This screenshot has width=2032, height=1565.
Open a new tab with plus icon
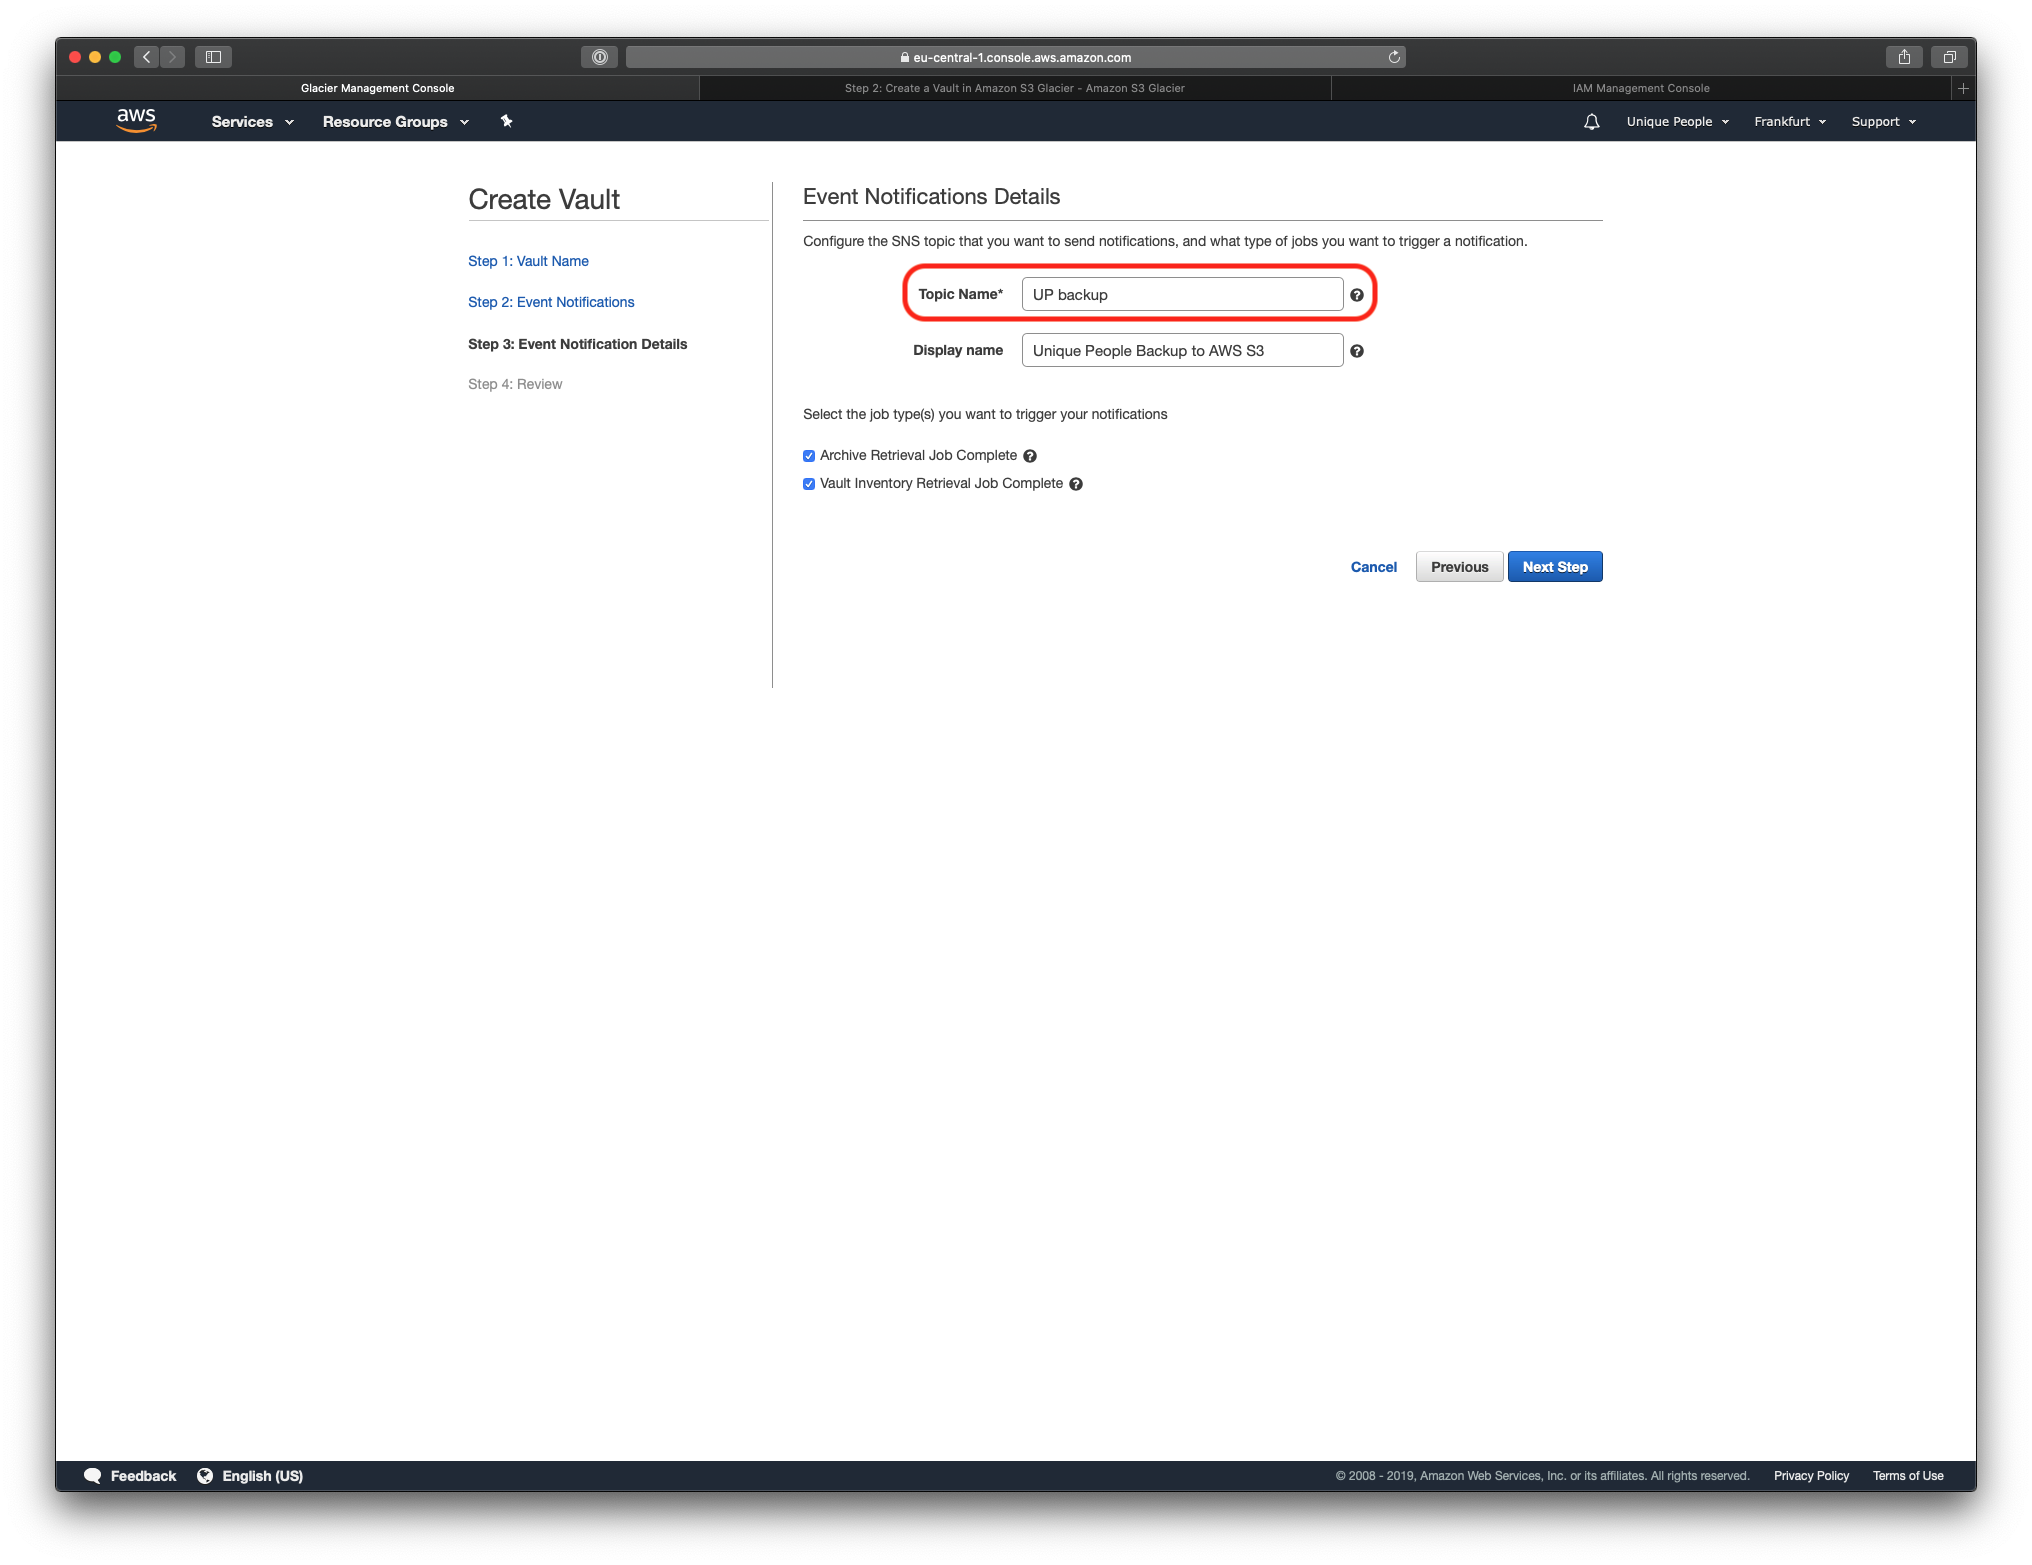1963,88
